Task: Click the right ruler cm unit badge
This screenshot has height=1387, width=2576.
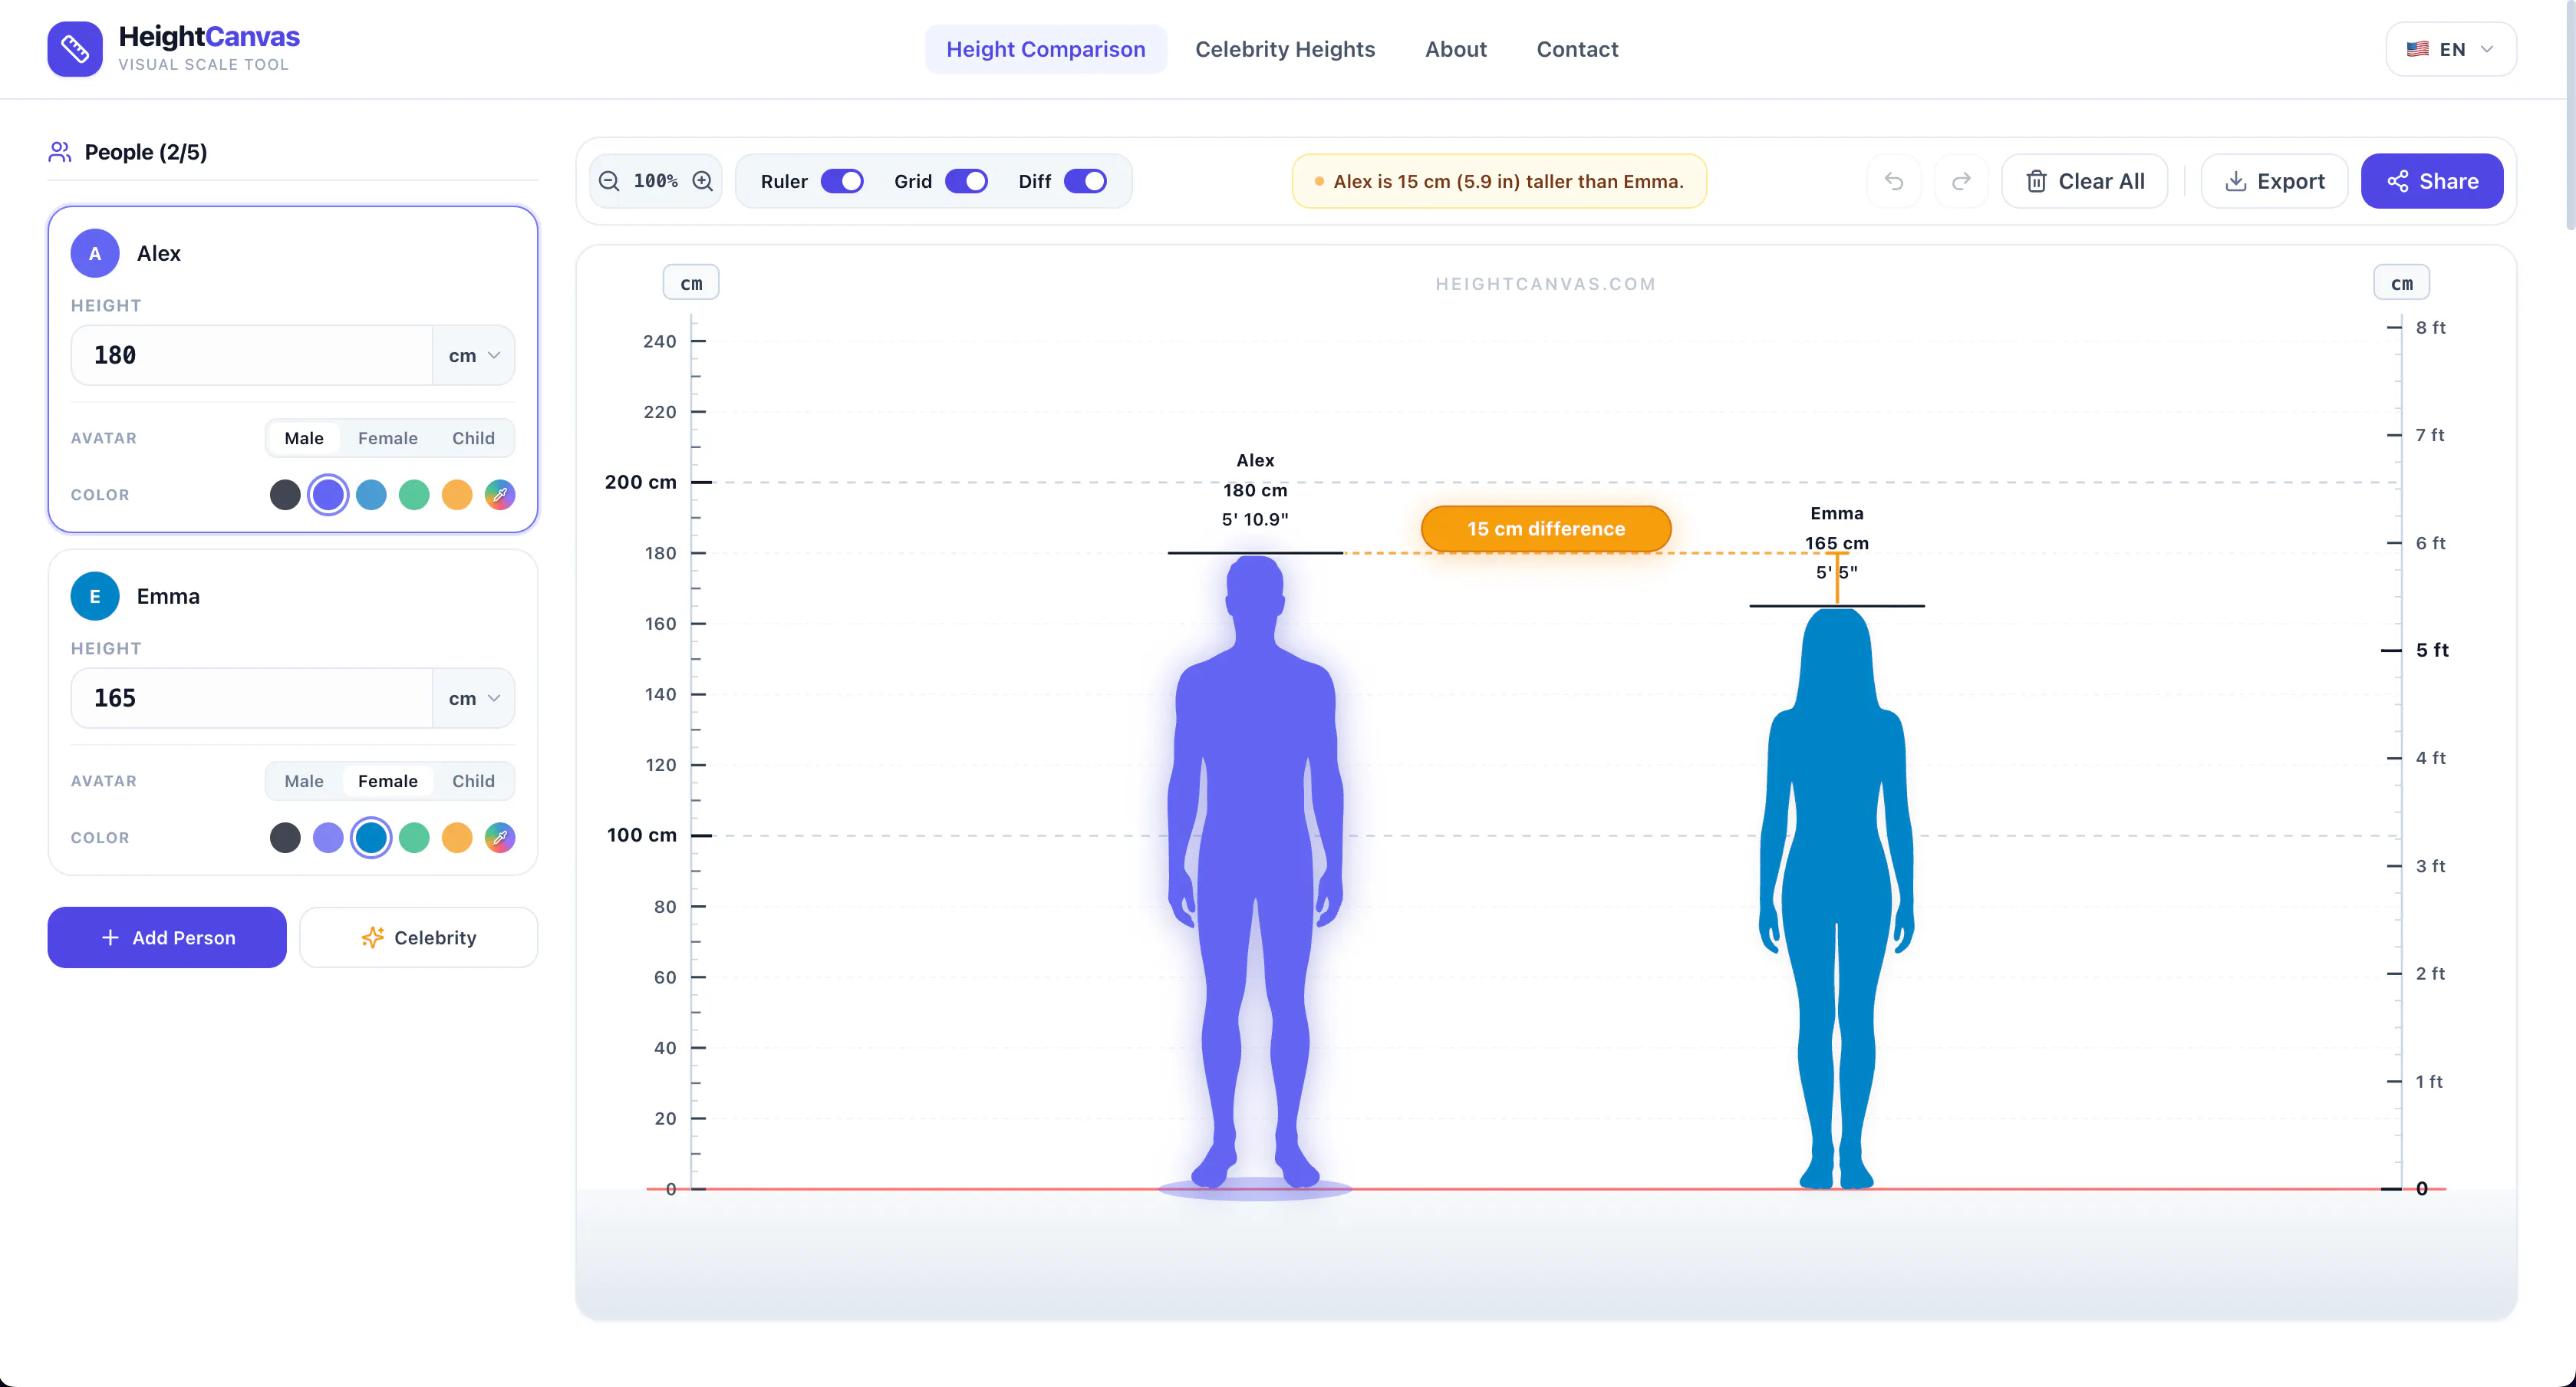Action: click(x=2401, y=284)
